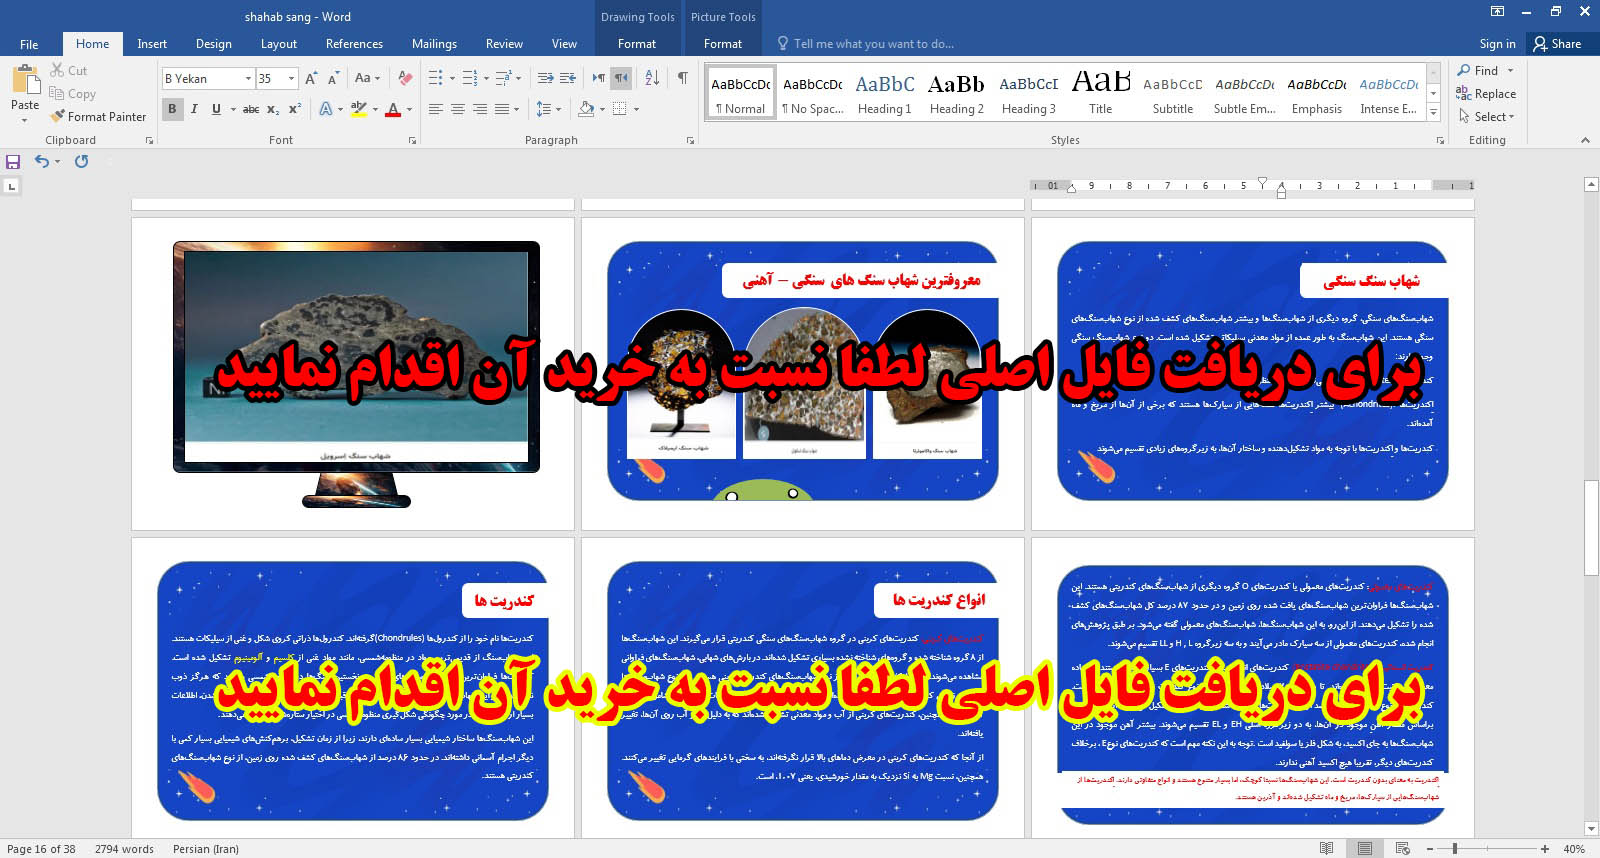Open the Numbering list dropdown arrow
The height and width of the screenshot is (858, 1600).
[486, 78]
